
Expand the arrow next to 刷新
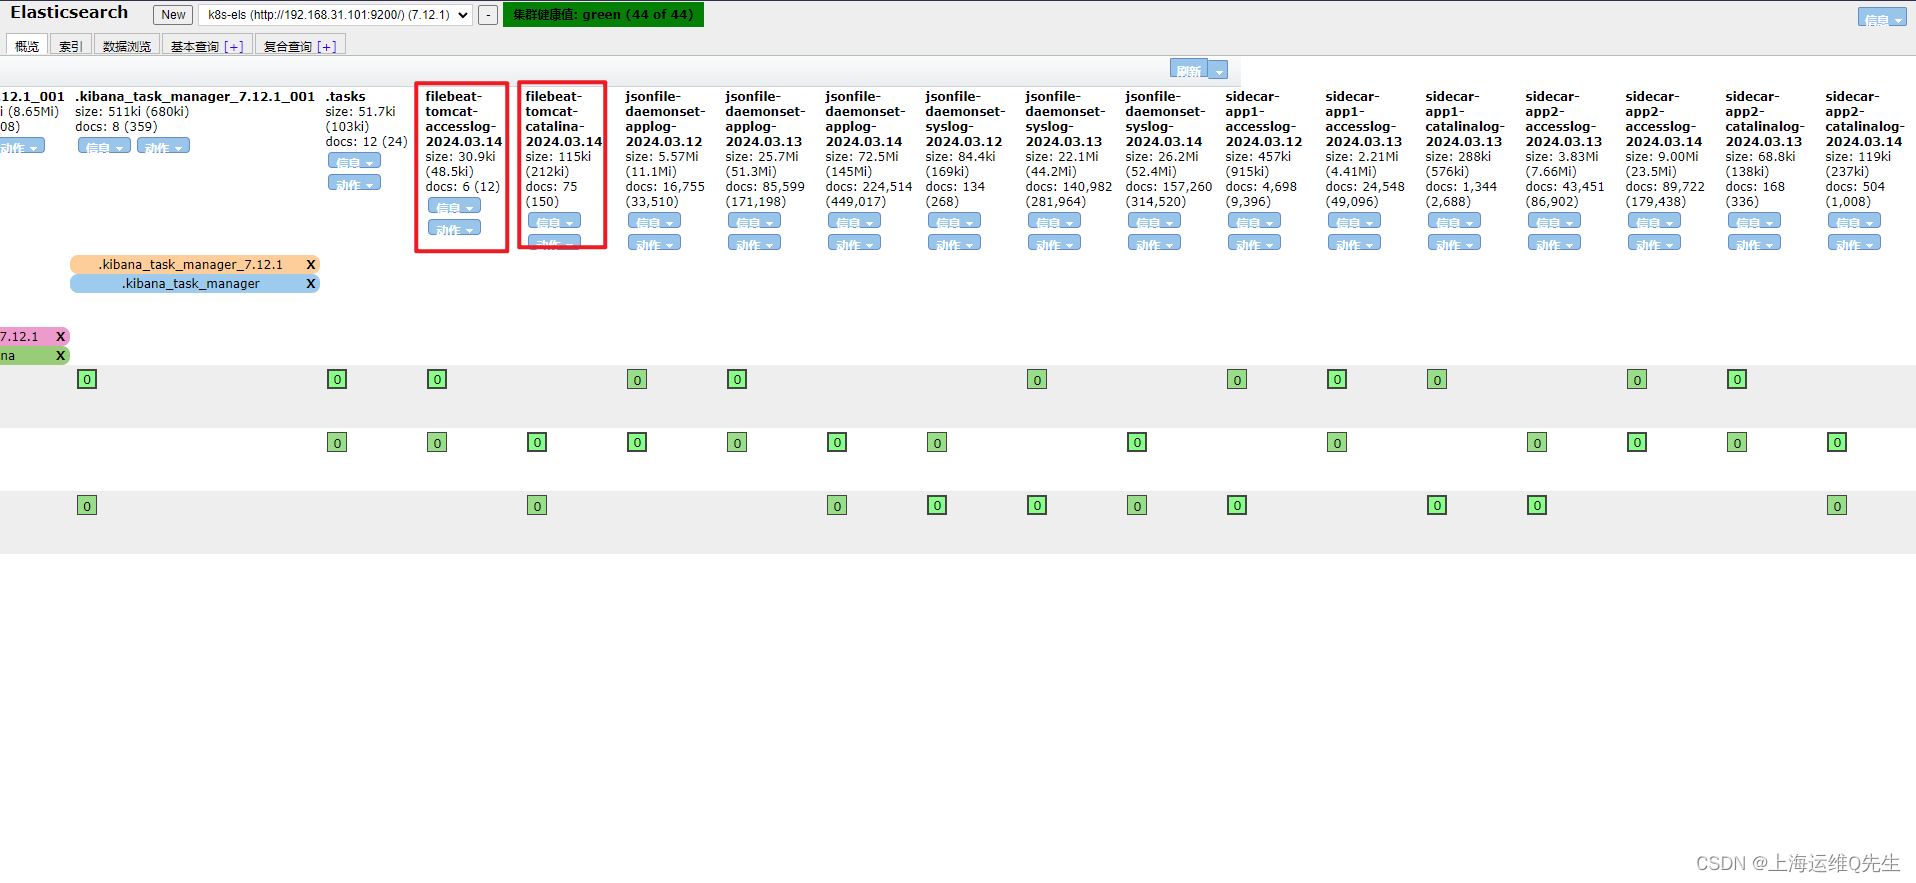point(1219,70)
